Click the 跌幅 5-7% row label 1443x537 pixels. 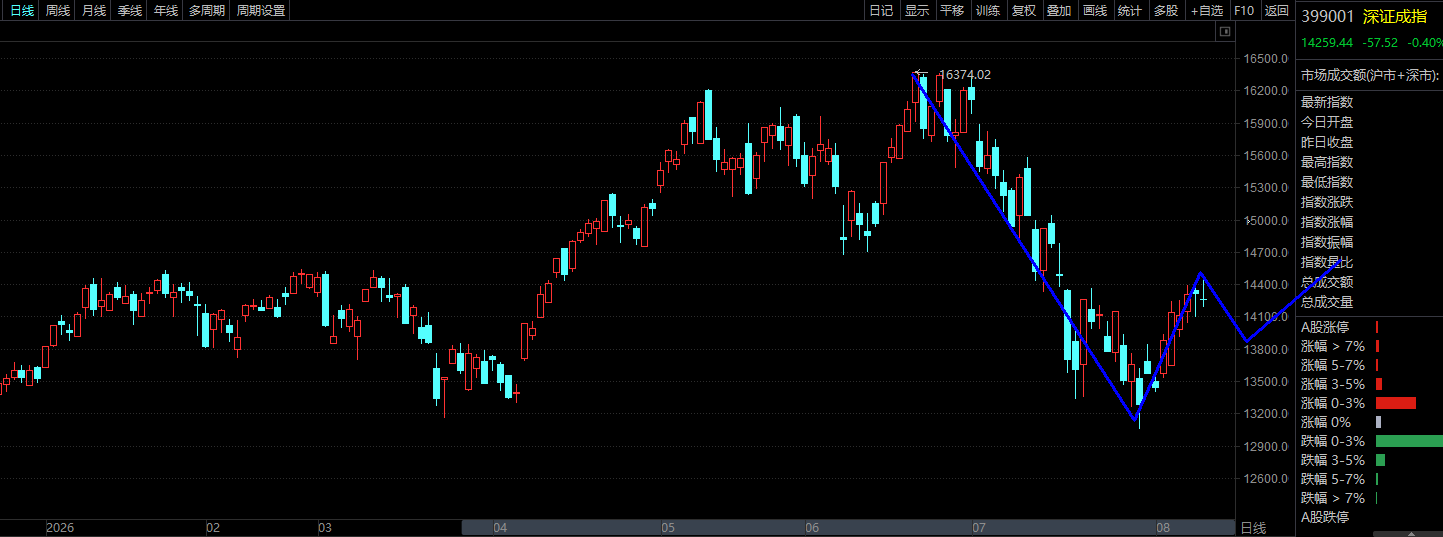[x=1333, y=479]
